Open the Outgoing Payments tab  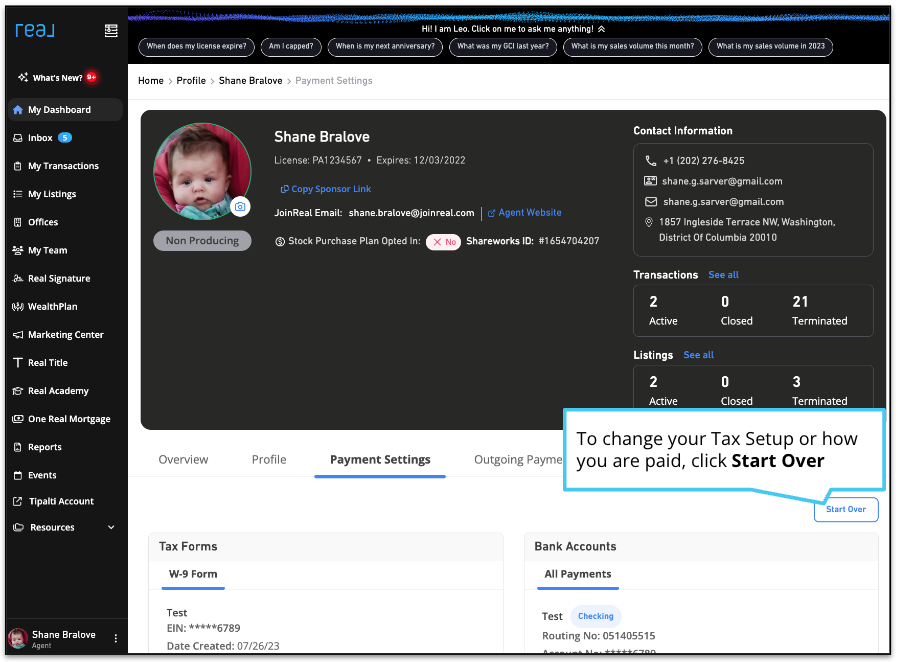518,459
